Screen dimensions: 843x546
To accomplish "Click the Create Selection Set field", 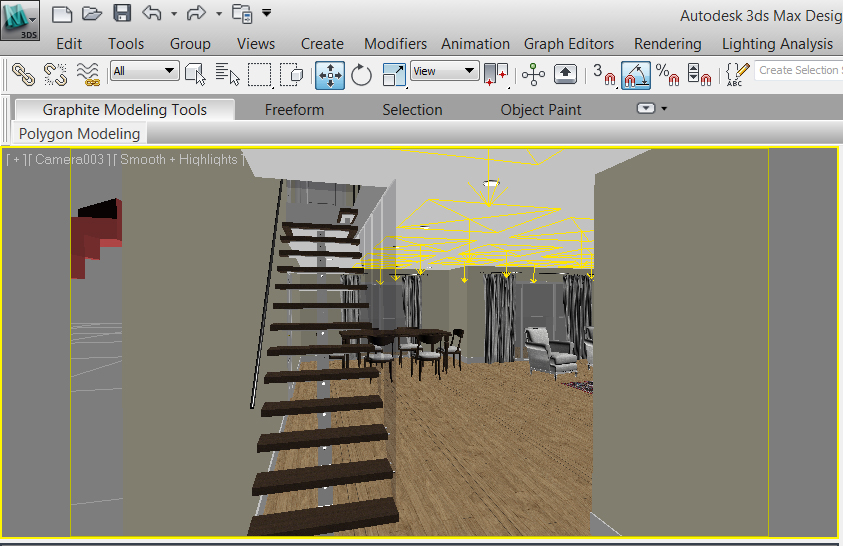I will click(798, 70).
